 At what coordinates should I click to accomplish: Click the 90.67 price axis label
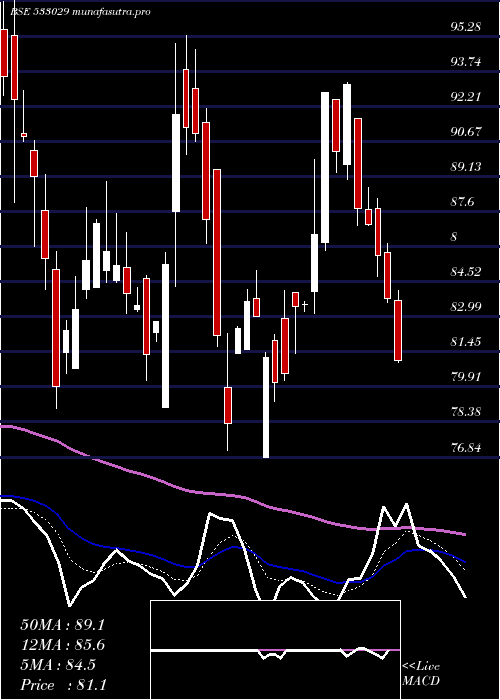466,132
